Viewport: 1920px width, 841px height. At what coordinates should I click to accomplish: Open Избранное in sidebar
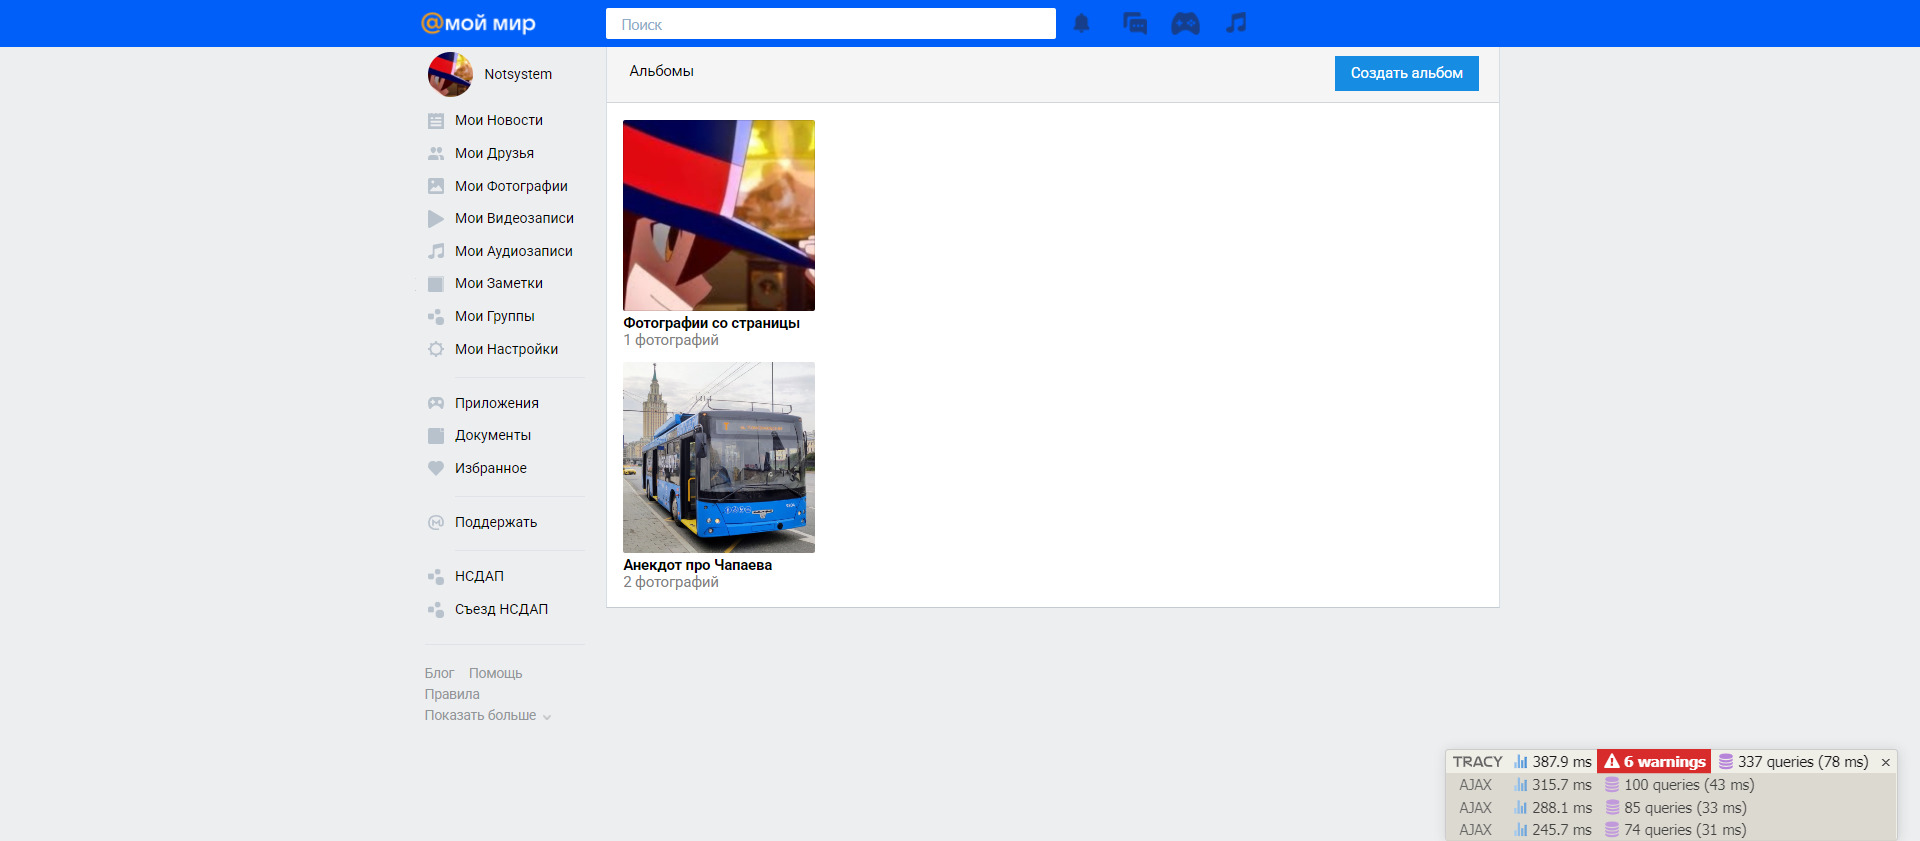(x=491, y=468)
